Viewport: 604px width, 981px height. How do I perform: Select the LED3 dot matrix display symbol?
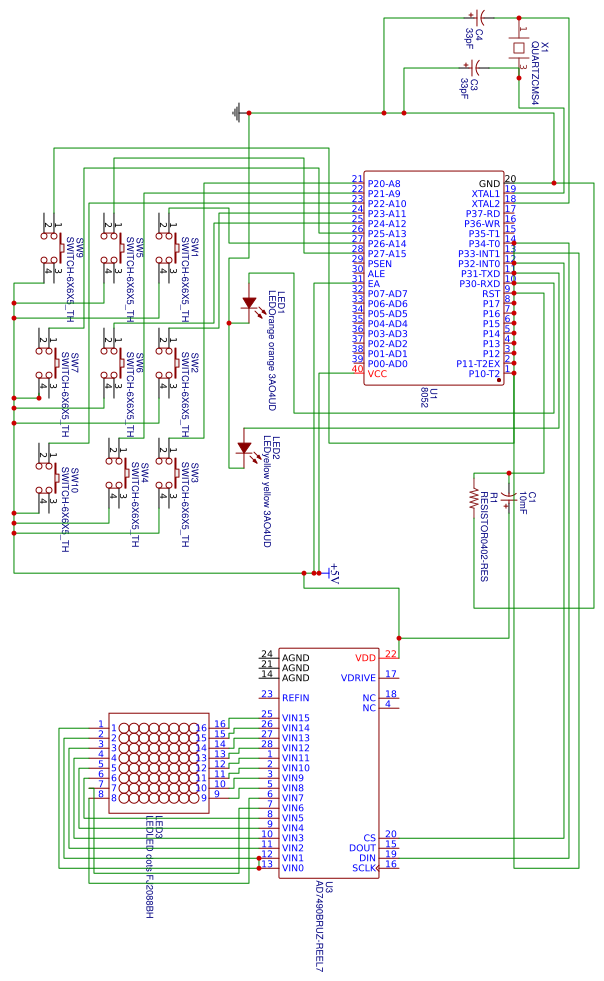tap(159, 763)
